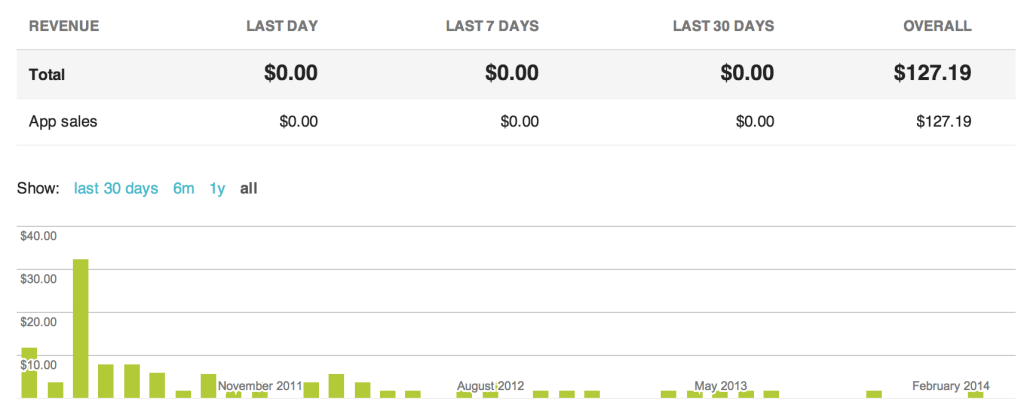Click the tallest revenue bar above $30

coord(80,329)
